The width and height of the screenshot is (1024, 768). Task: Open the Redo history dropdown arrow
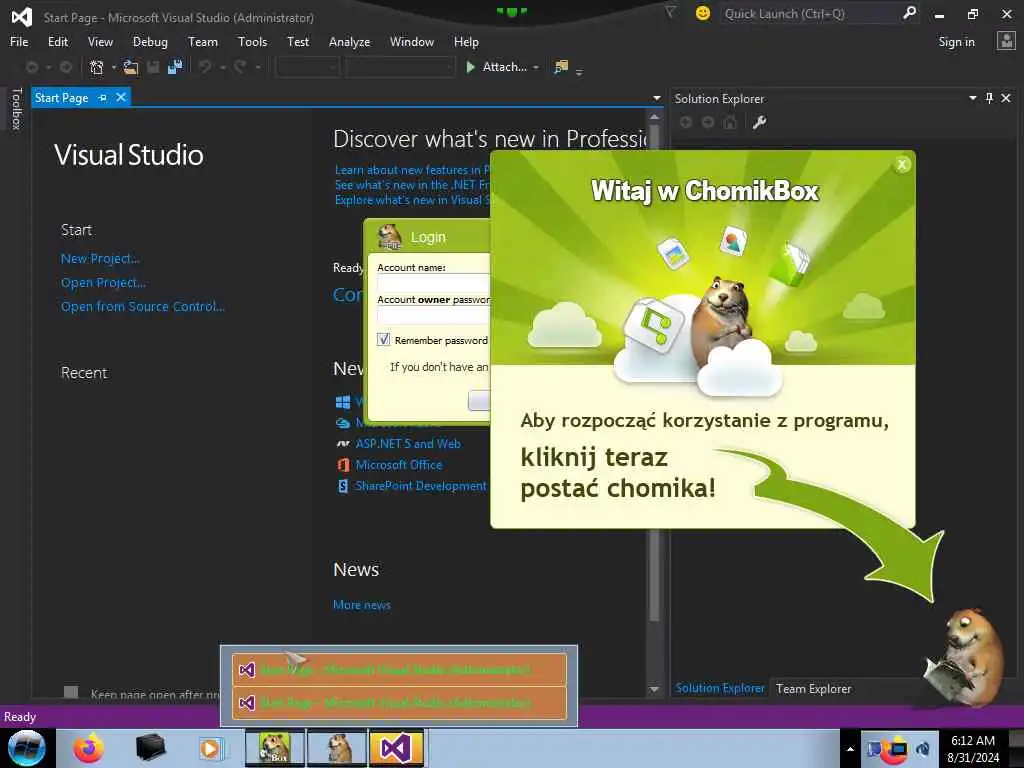coord(258,67)
